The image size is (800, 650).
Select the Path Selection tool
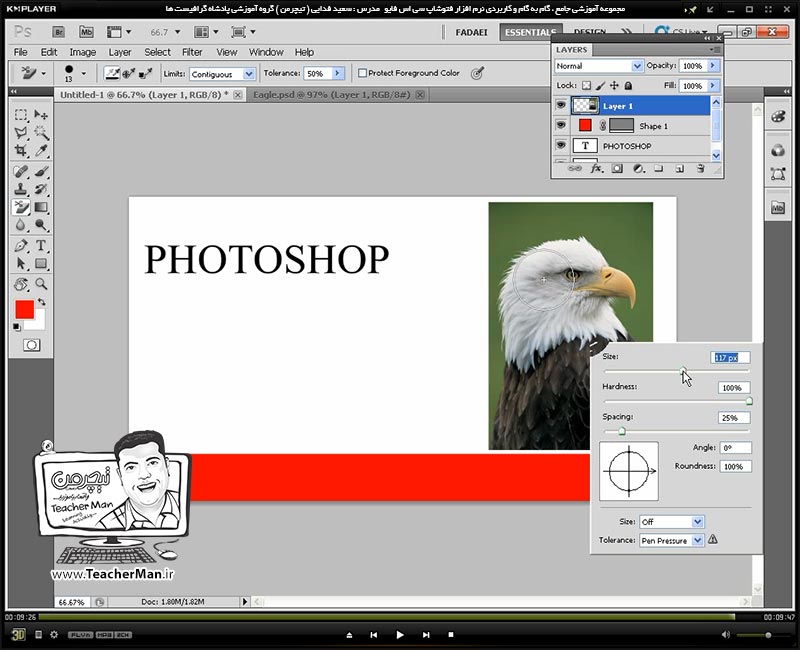[21, 264]
